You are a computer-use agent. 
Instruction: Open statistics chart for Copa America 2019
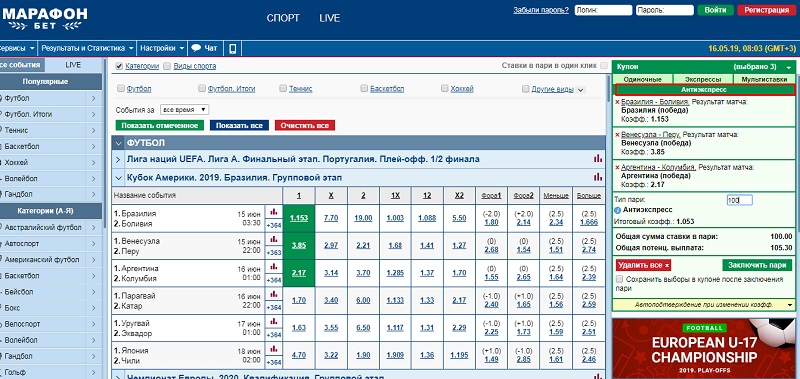point(598,177)
